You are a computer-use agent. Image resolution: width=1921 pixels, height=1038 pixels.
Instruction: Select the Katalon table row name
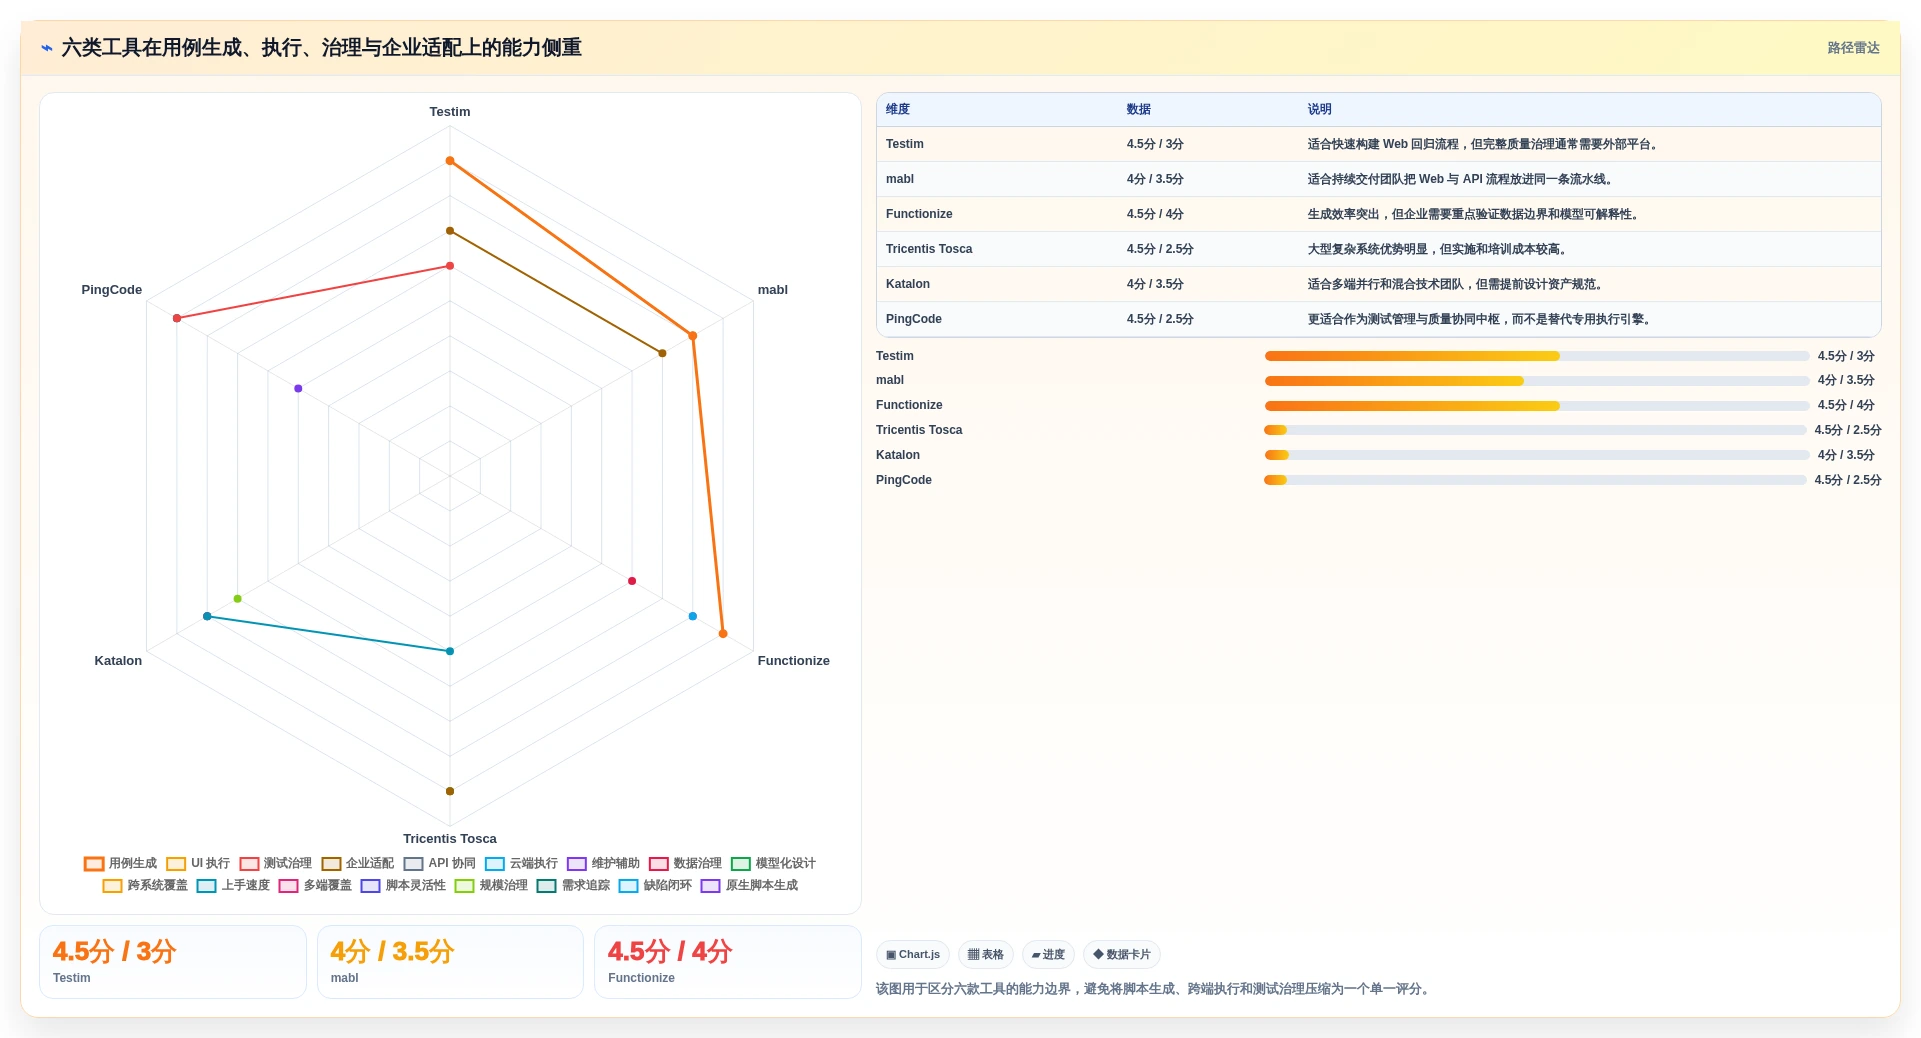coord(907,284)
